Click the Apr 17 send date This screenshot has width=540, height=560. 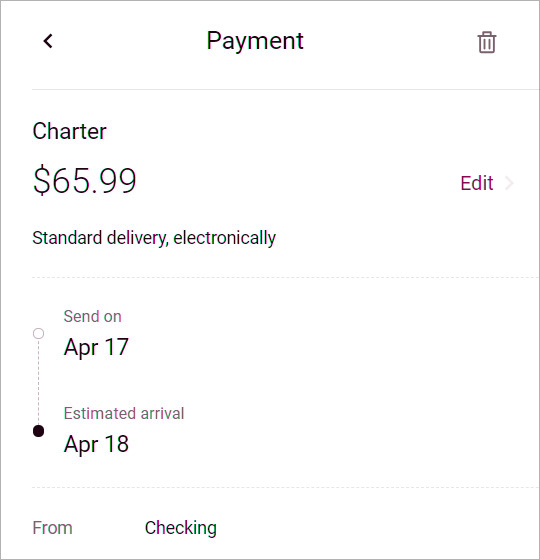(96, 347)
